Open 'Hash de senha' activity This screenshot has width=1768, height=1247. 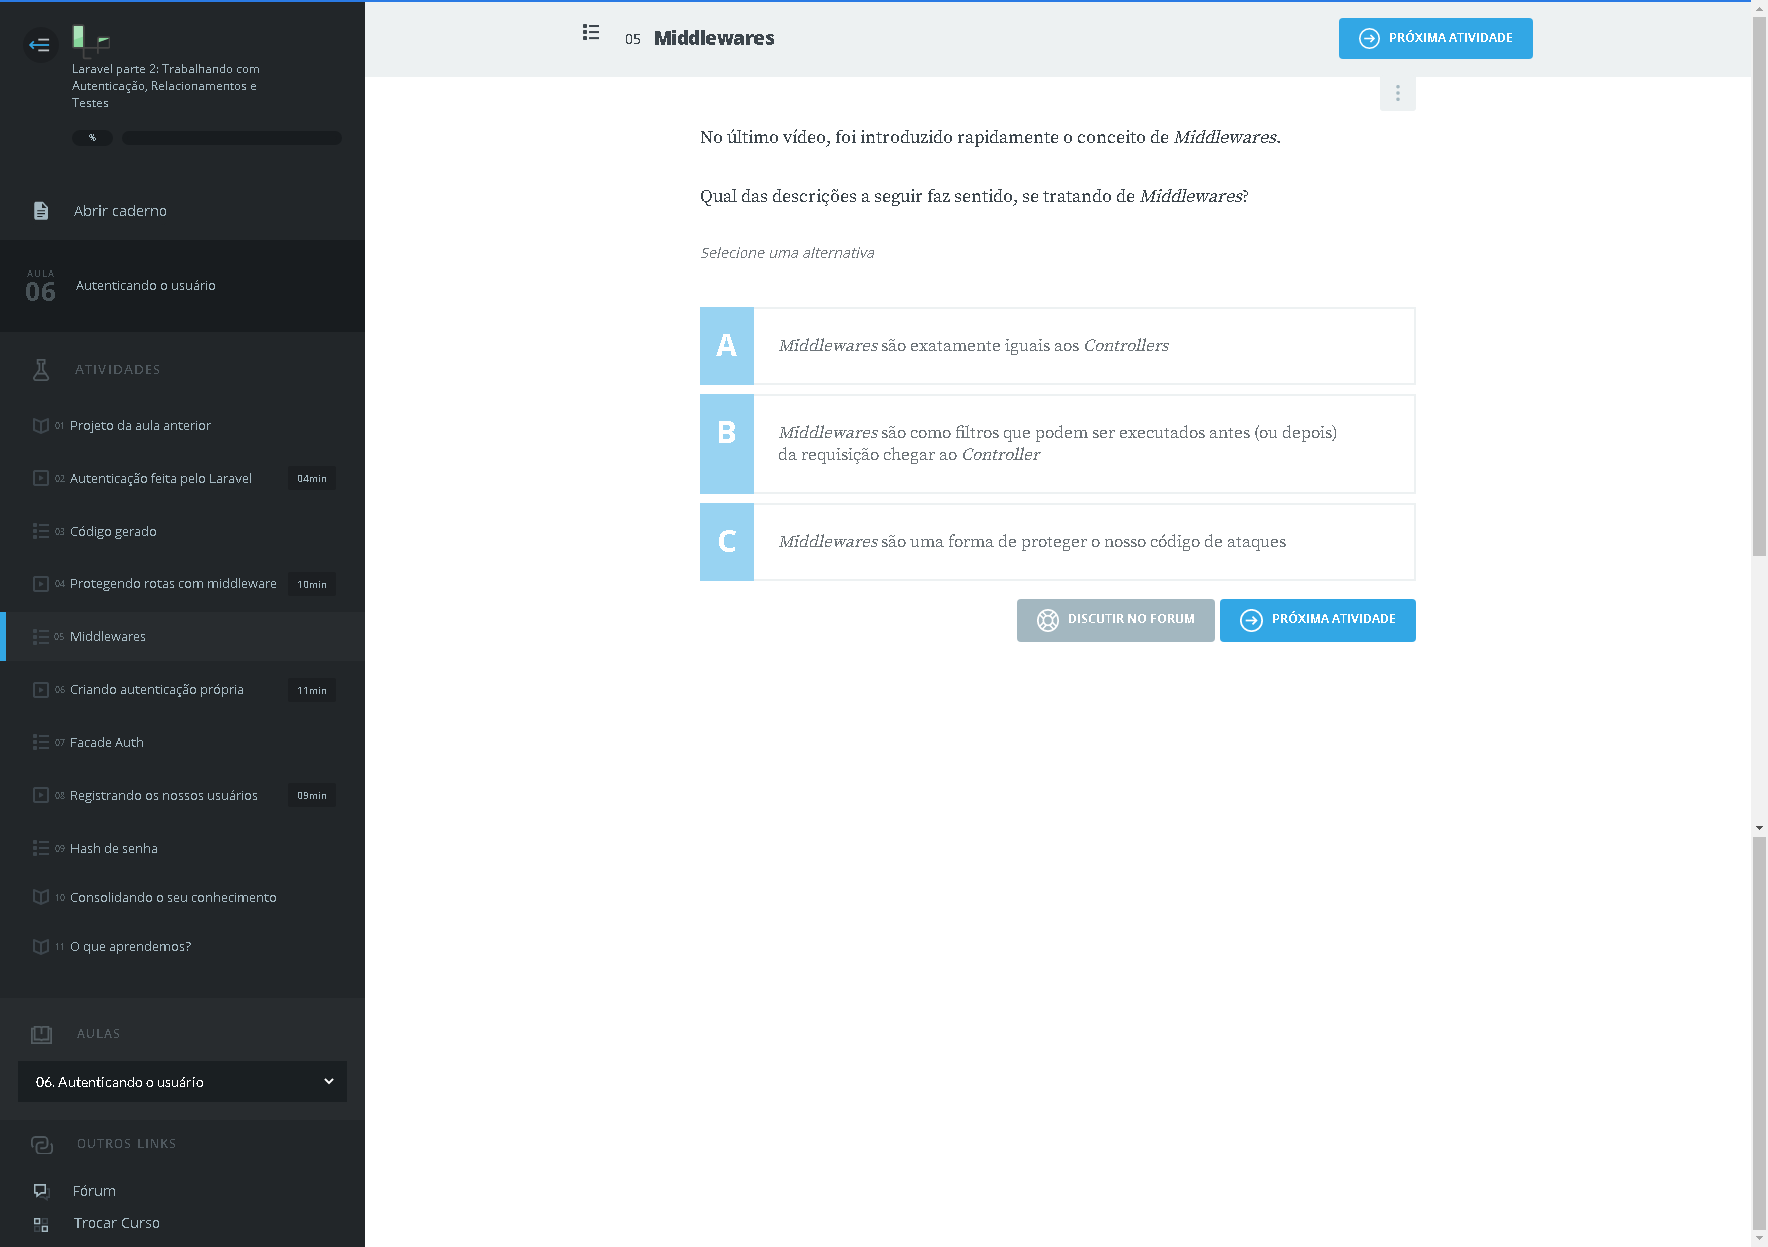tap(114, 849)
